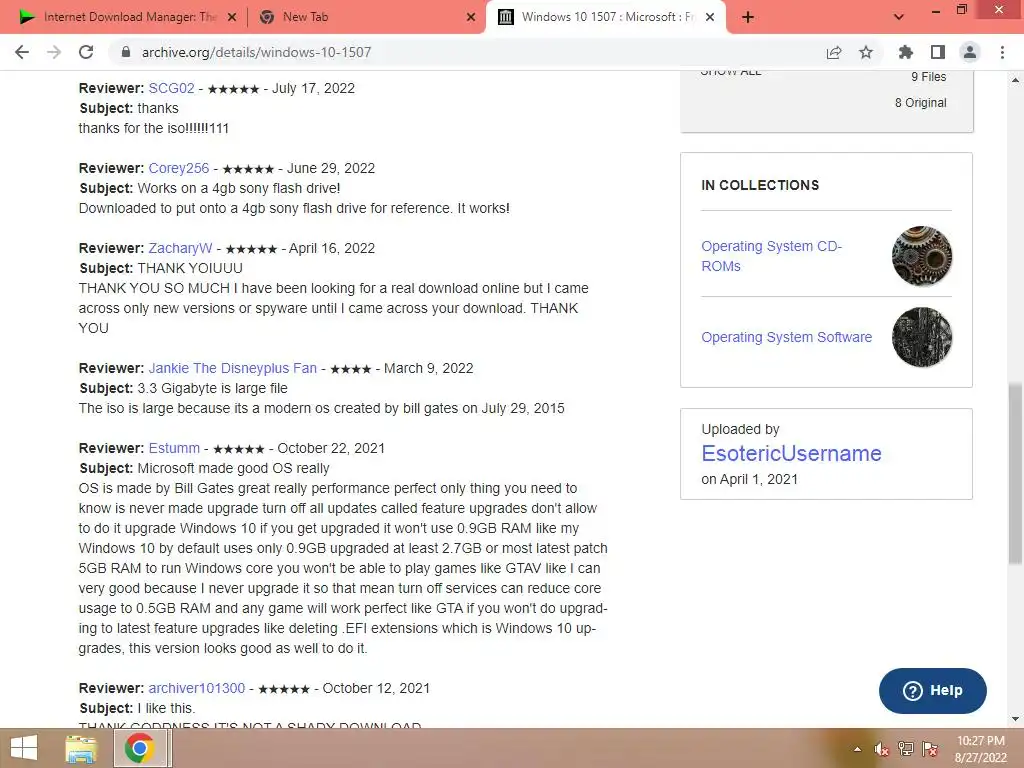This screenshot has width=1024, height=768.
Task: Click 'on April 1, 2021' text
Action: (750, 479)
